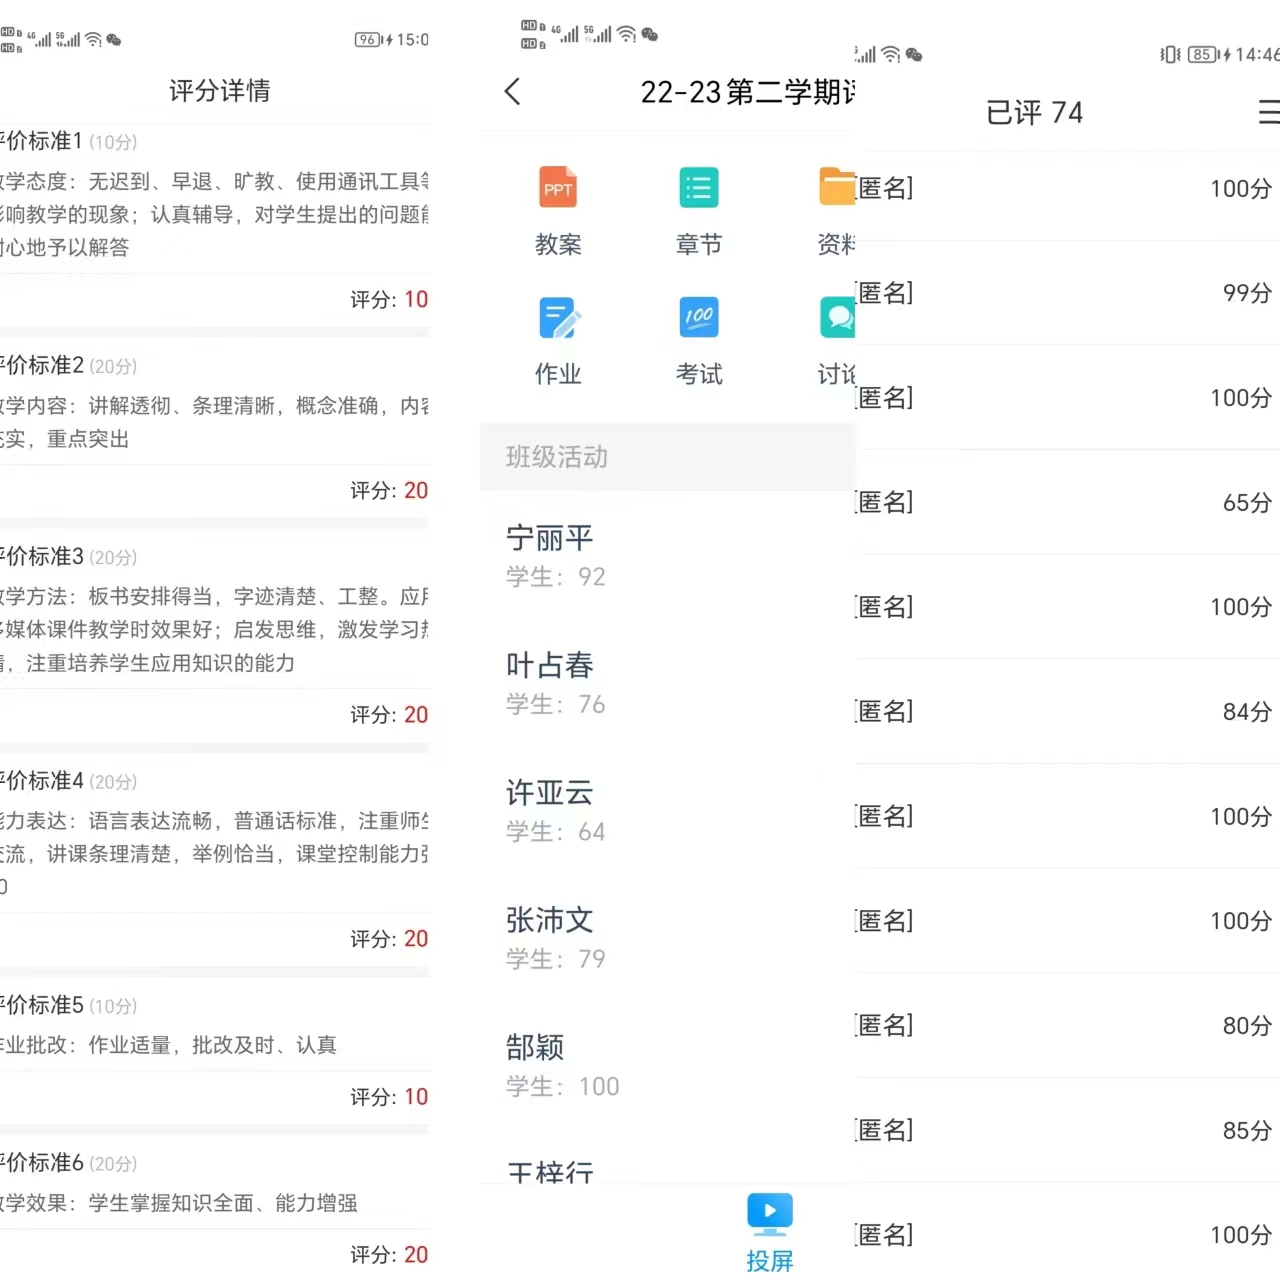Open the anonymous rating scored 85分
Image resolution: width=1280 pixels, height=1280 pixels.
1066,1130
